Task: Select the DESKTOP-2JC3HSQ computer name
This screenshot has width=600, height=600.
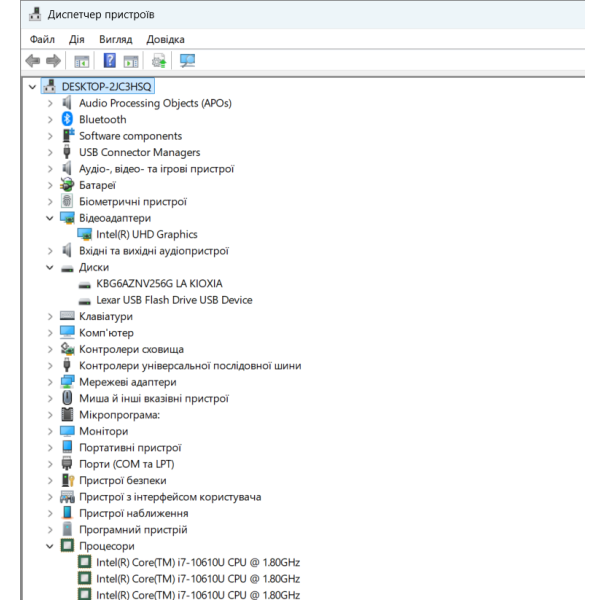Action: (106, 87)
